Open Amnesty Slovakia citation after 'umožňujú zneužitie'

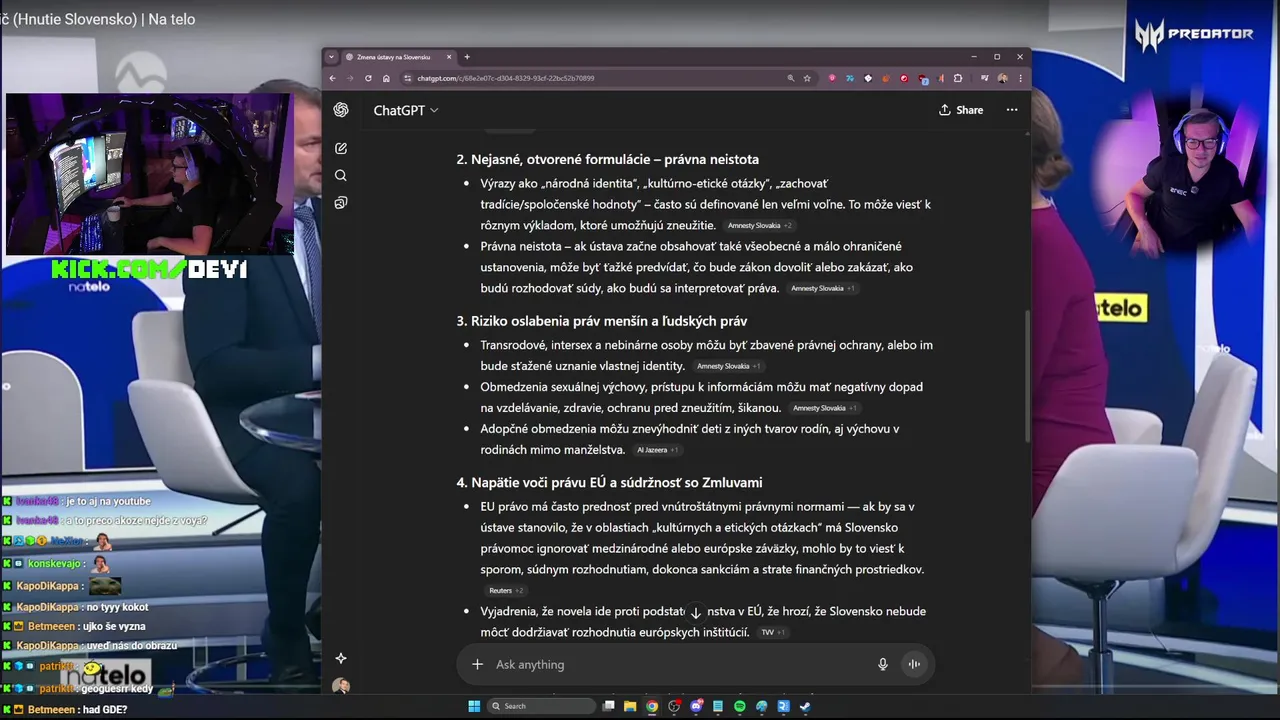(759, 226)
